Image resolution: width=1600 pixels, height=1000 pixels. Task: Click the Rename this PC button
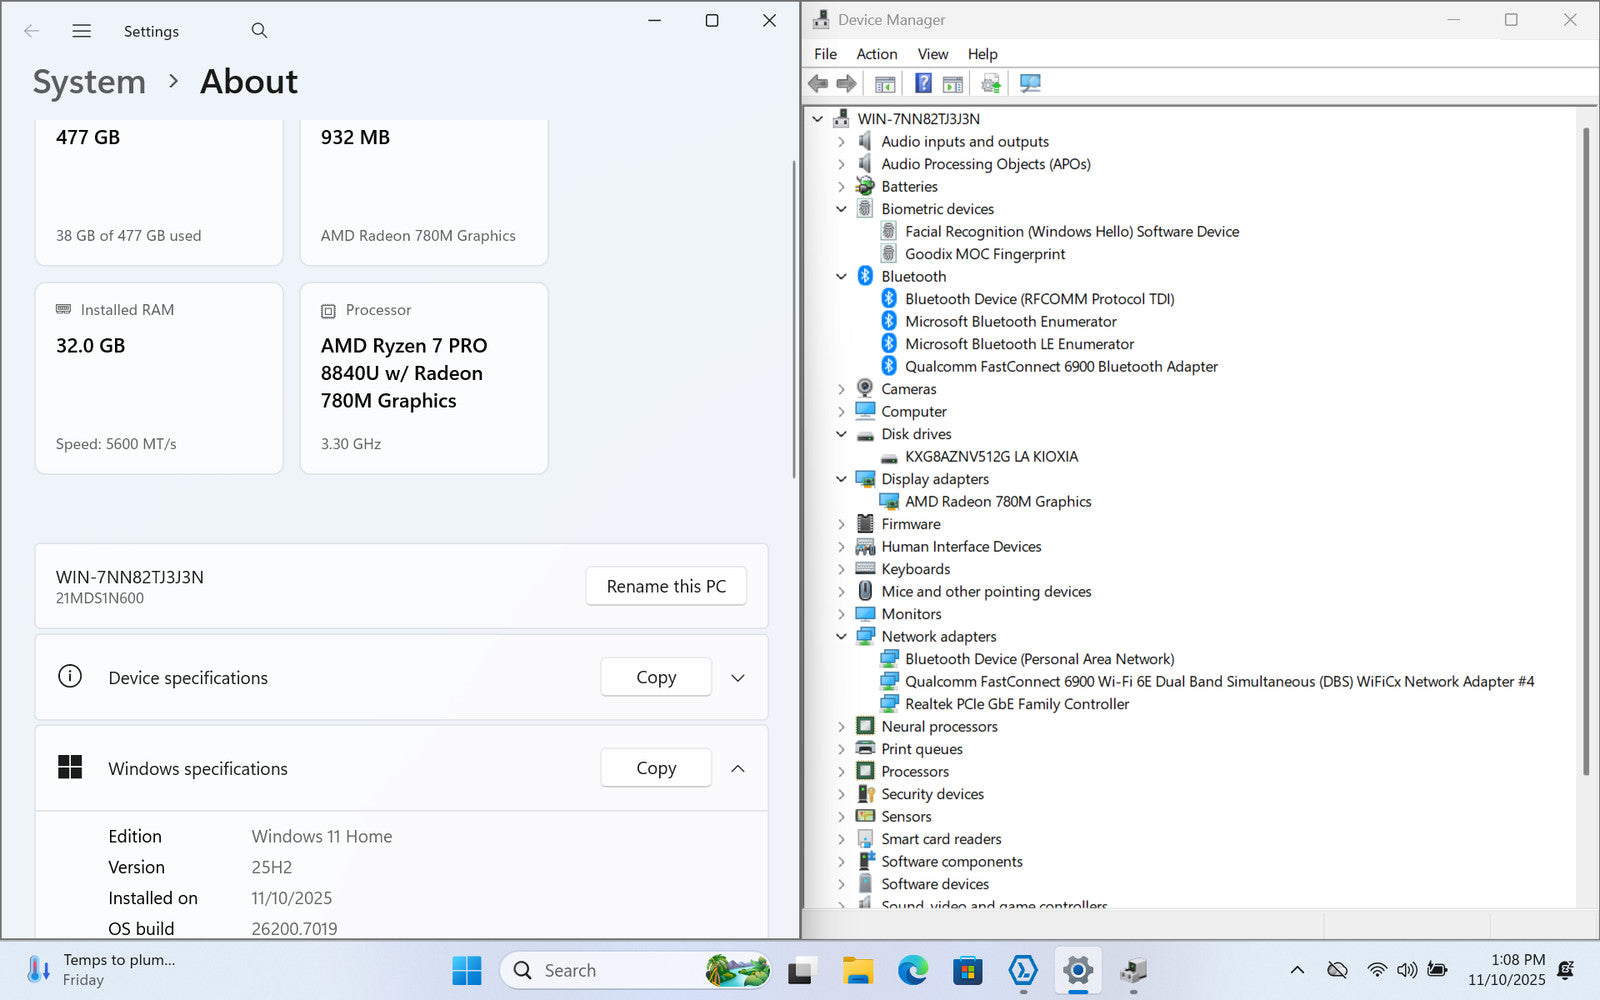point(666,587)
